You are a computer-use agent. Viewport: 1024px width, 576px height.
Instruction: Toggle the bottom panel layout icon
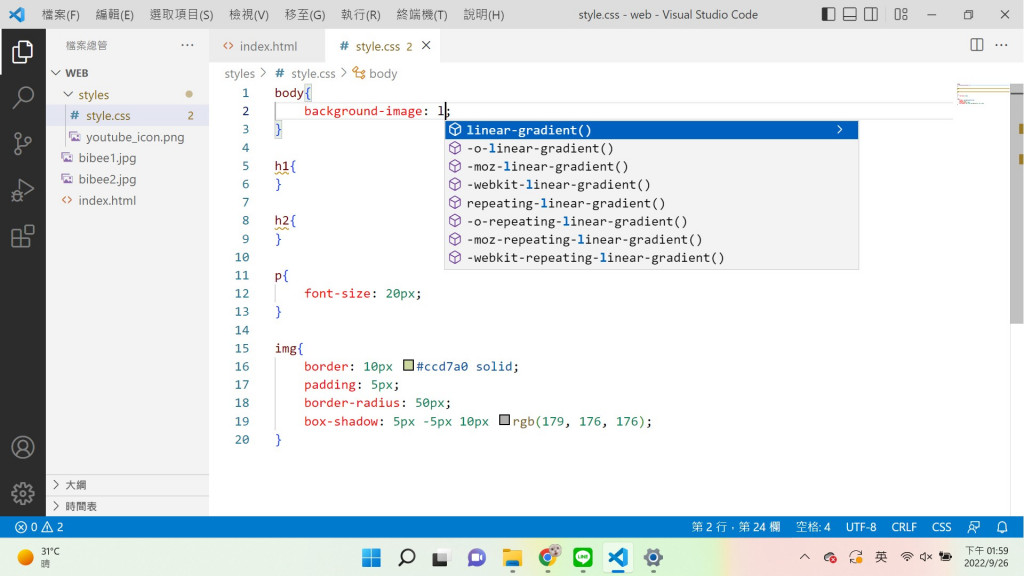click(x=850, y=14)
